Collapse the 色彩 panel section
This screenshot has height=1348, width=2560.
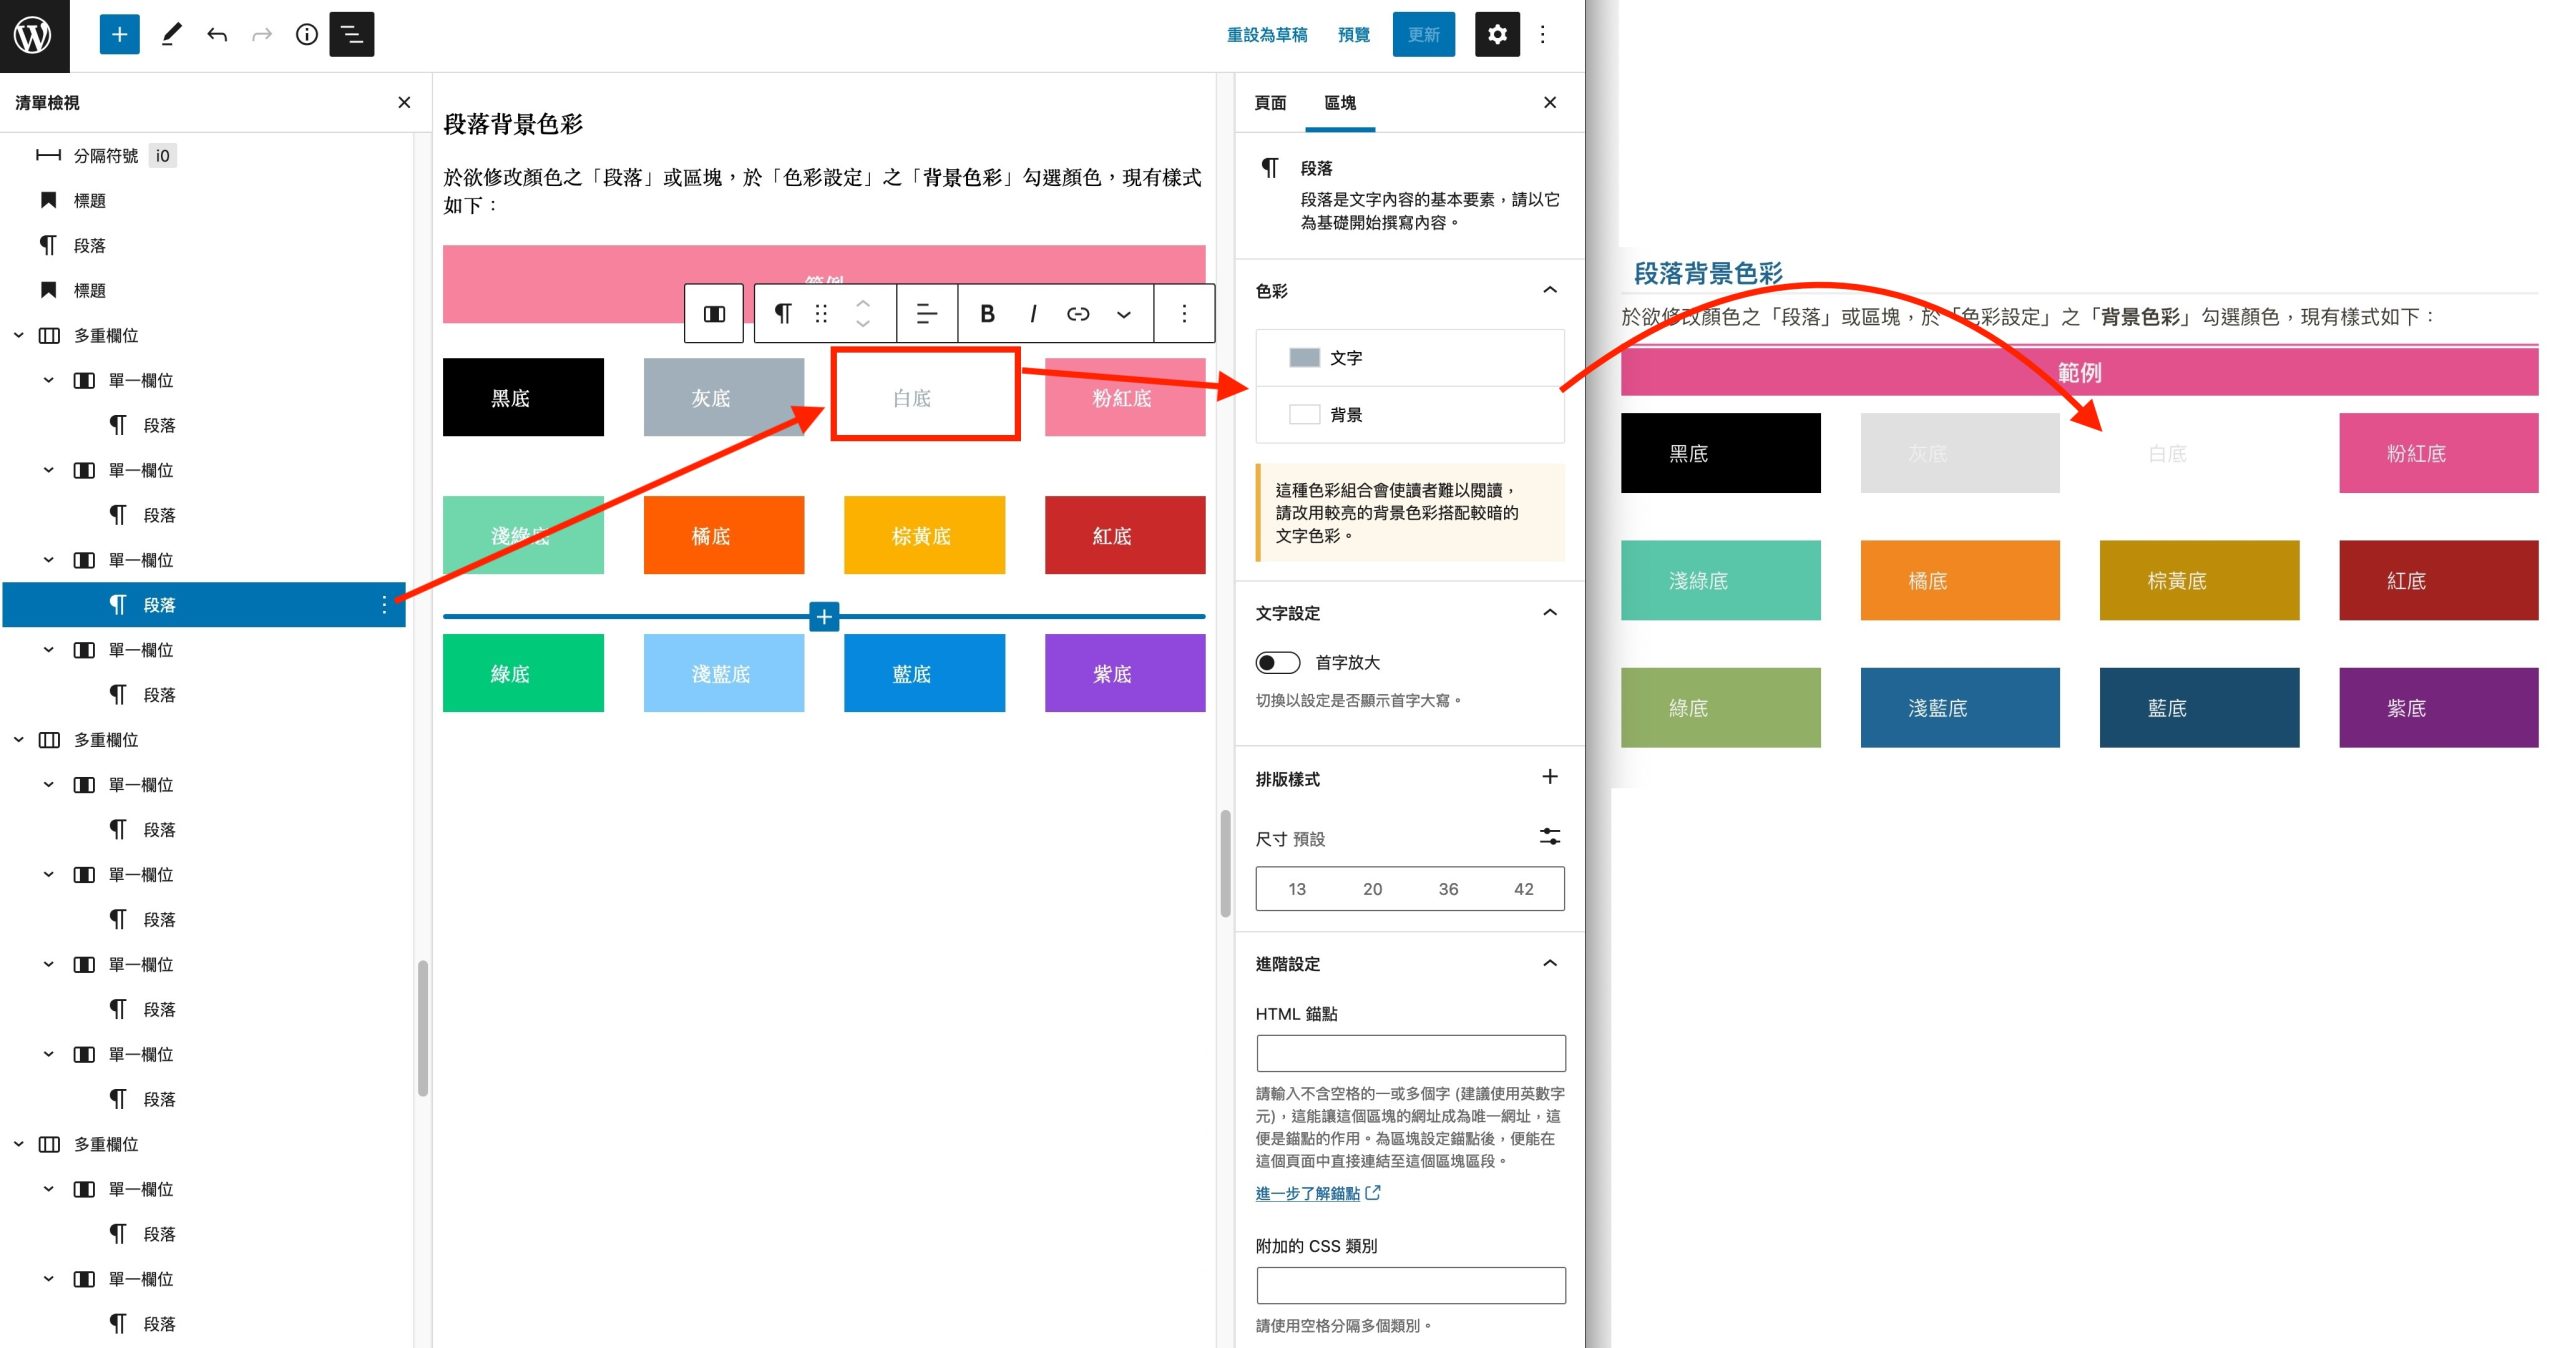(x=1549, y=291)
